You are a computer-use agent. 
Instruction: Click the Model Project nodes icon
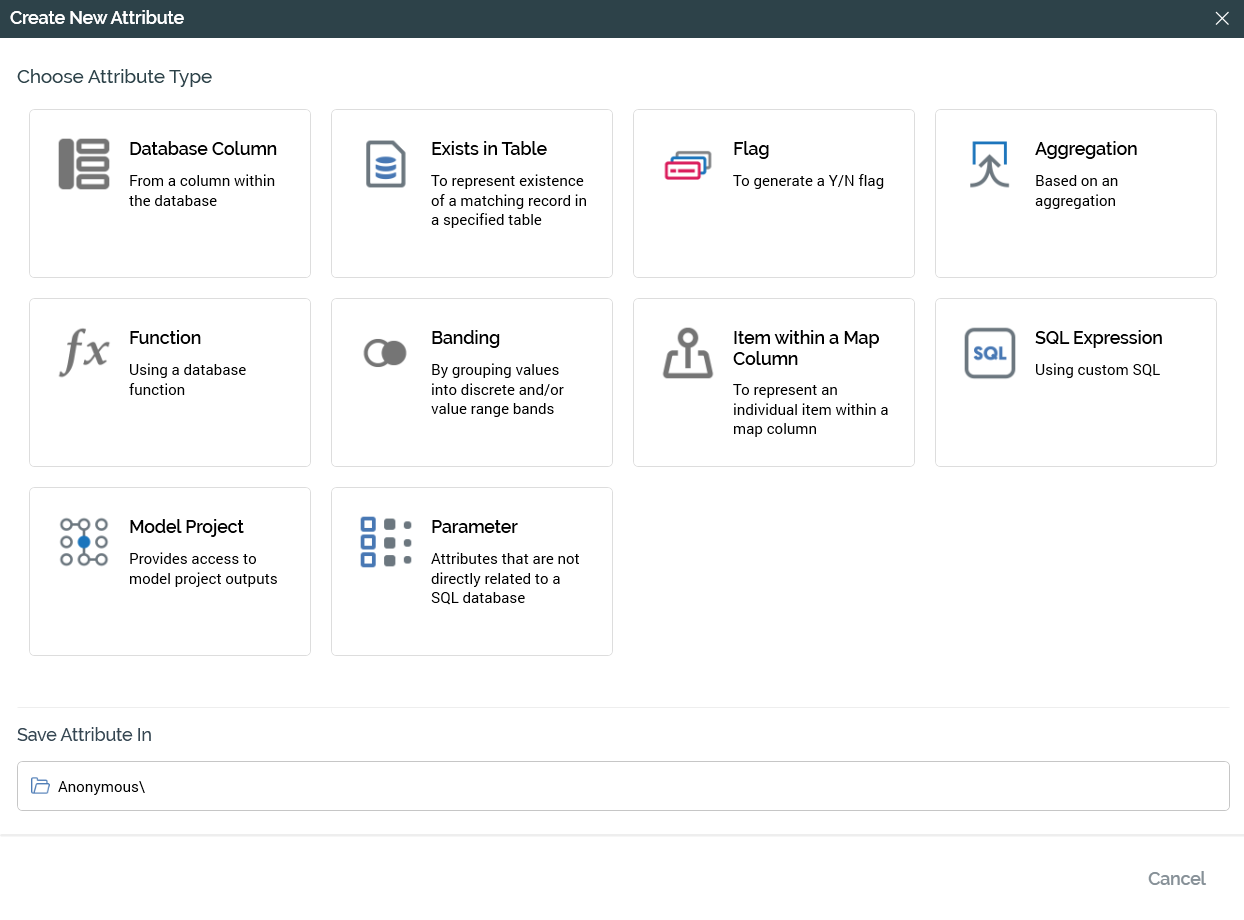(x=84, y=542)
